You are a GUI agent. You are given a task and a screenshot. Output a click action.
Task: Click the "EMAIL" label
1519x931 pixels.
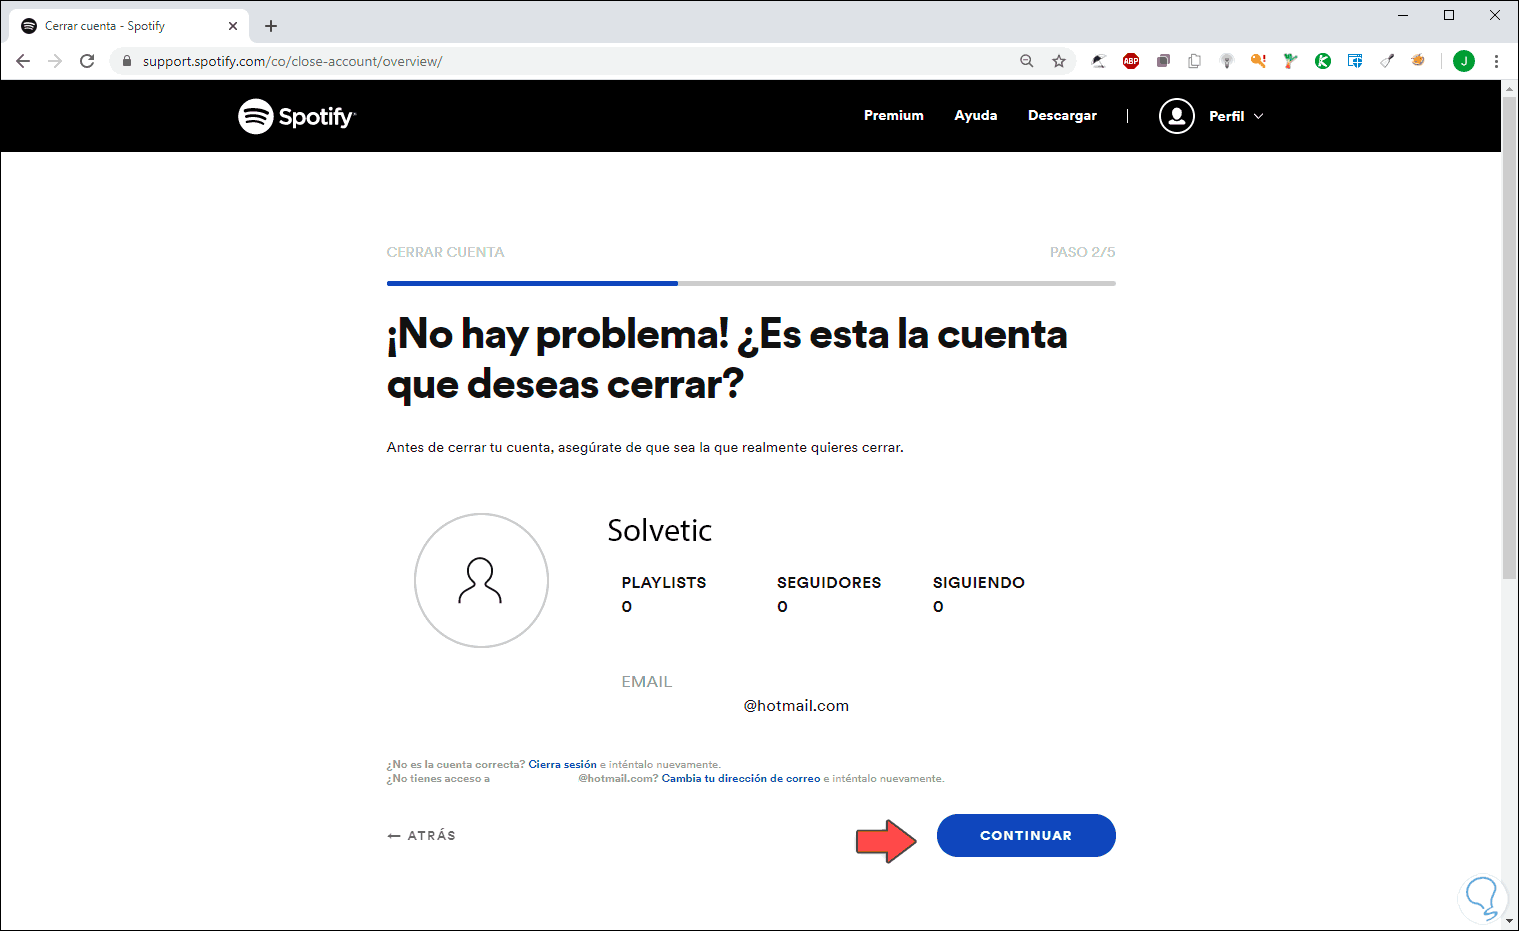(x=647, y=681)
